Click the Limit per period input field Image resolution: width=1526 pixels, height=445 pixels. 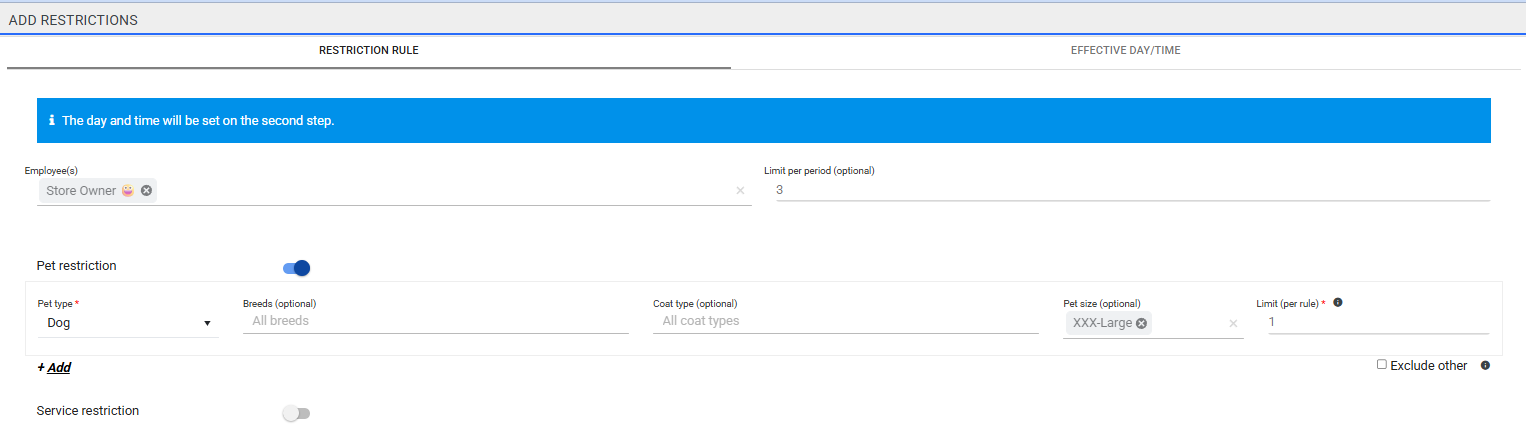[1132, 190]
